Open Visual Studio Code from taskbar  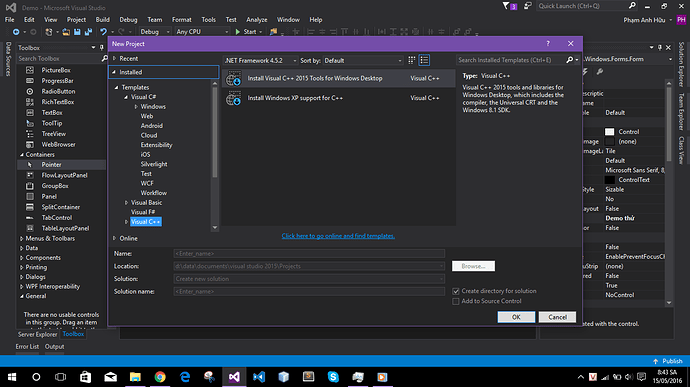[x=259, y=377]
